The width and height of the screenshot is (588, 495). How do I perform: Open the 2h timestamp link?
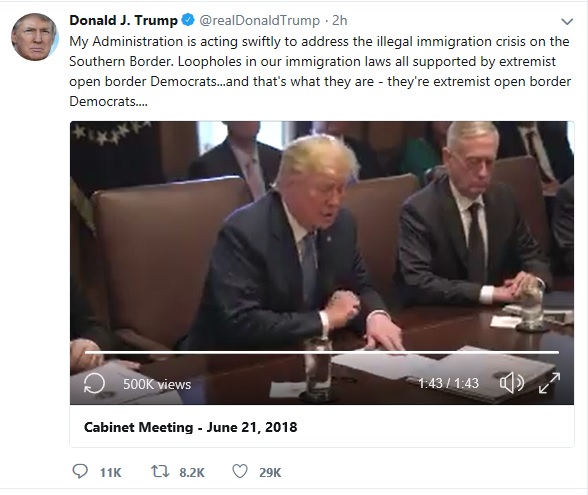click(x=340, y=21)
